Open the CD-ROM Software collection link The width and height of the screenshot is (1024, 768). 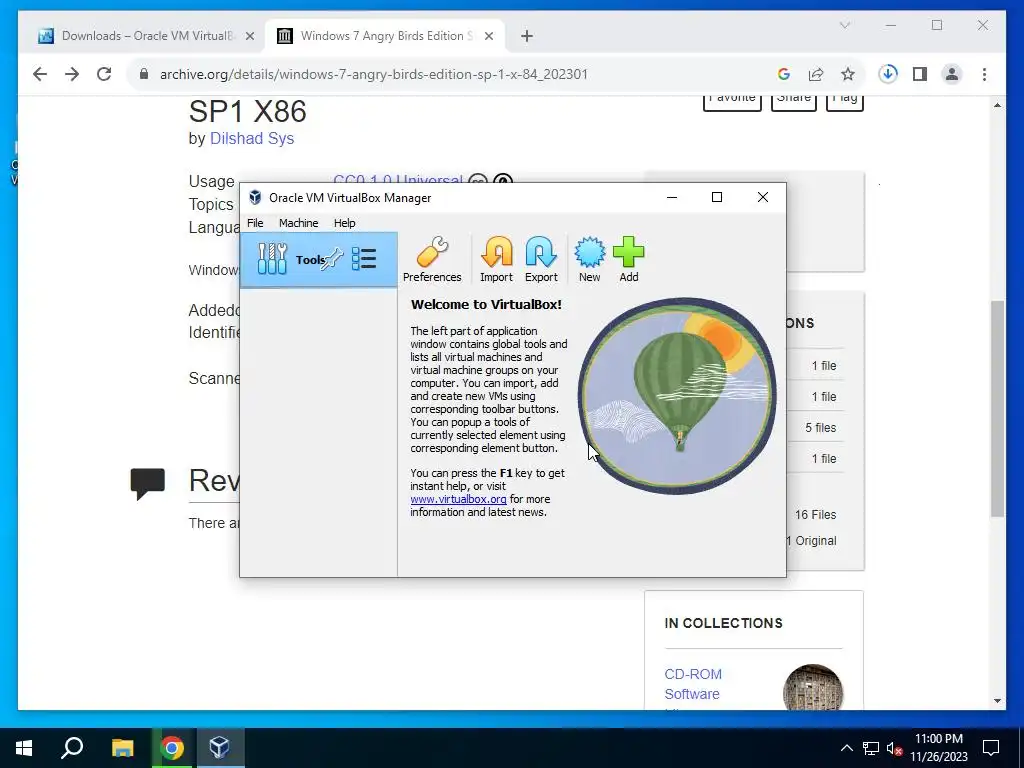(693, 684)
